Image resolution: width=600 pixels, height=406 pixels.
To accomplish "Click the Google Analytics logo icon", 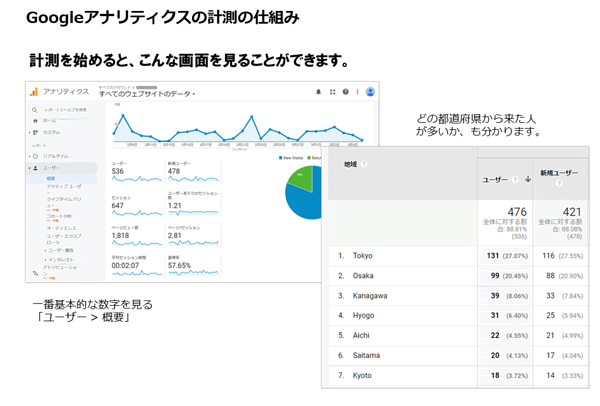I will pyautogui.click(x=34, y=92).
